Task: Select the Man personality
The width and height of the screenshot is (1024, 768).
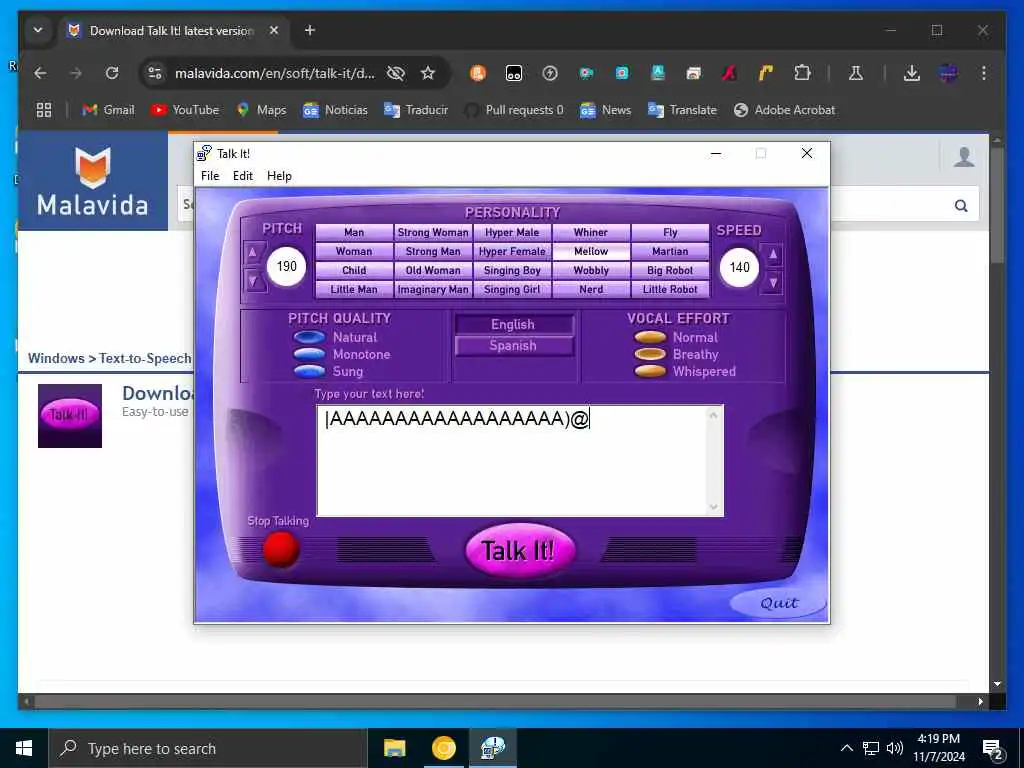Action: tap(354, 232)
